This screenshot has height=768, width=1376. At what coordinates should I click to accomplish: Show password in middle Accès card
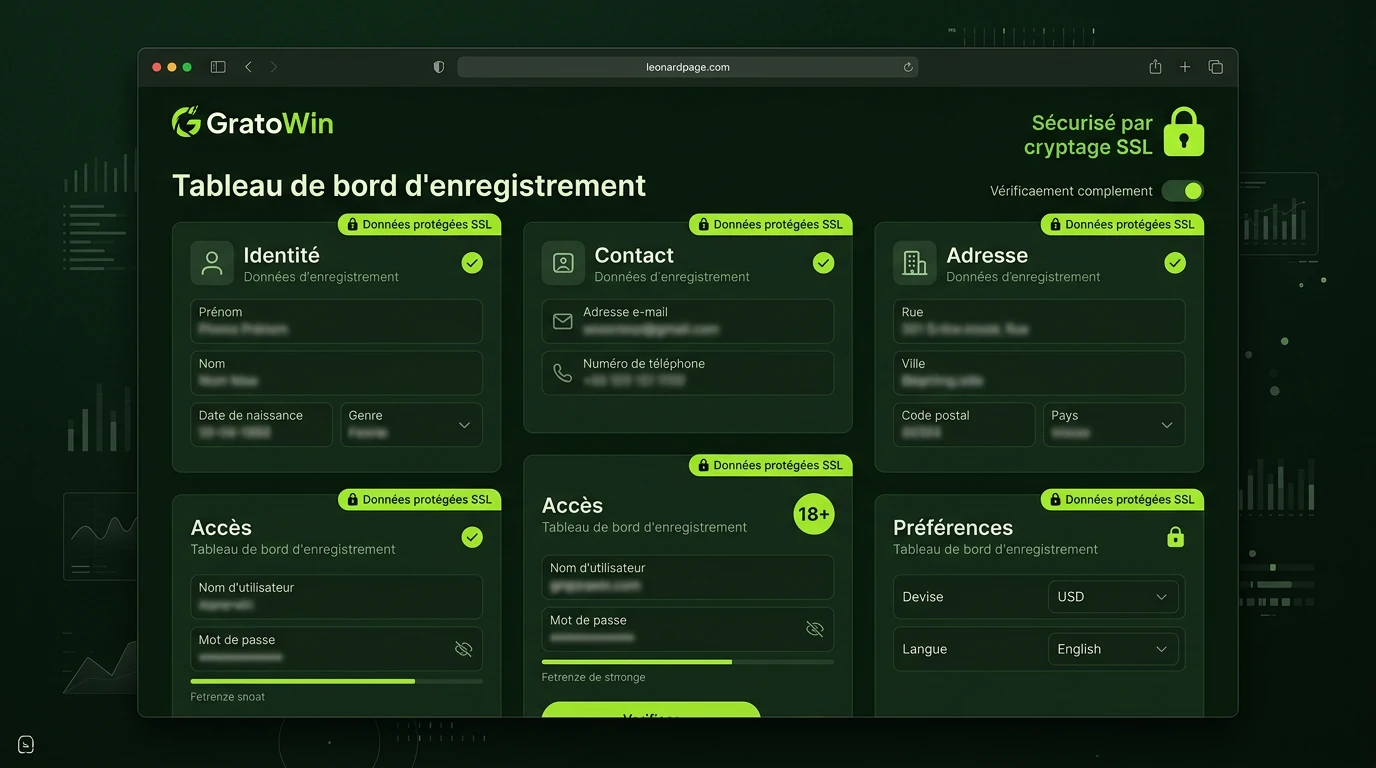coord(815,629)
